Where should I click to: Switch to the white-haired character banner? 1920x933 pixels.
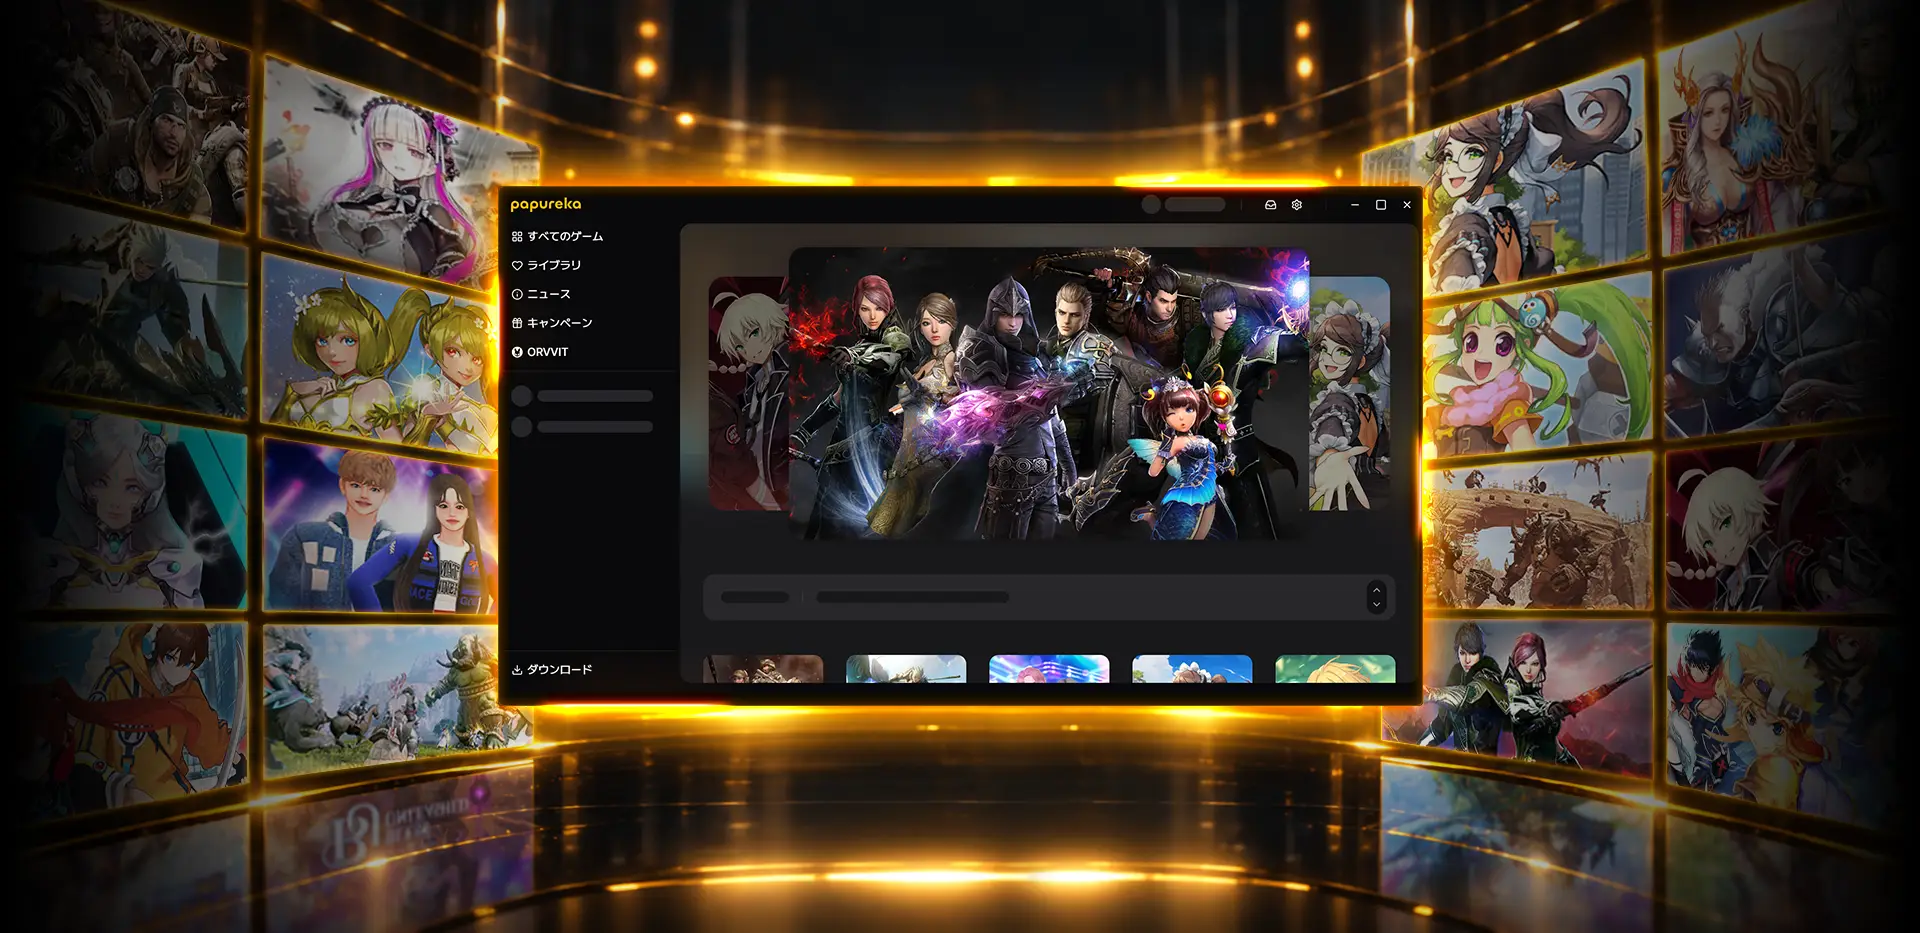[x=749, y=394]
